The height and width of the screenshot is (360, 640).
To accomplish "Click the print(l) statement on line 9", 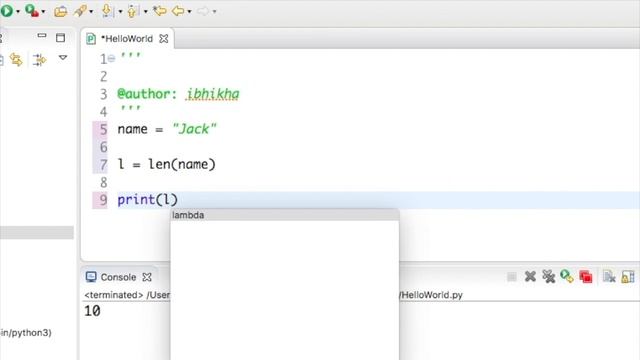I will coord(147,200).
